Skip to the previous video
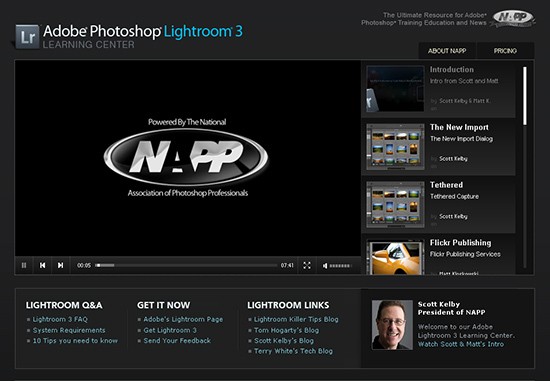550x381 pixels. (x=42, y=266)
